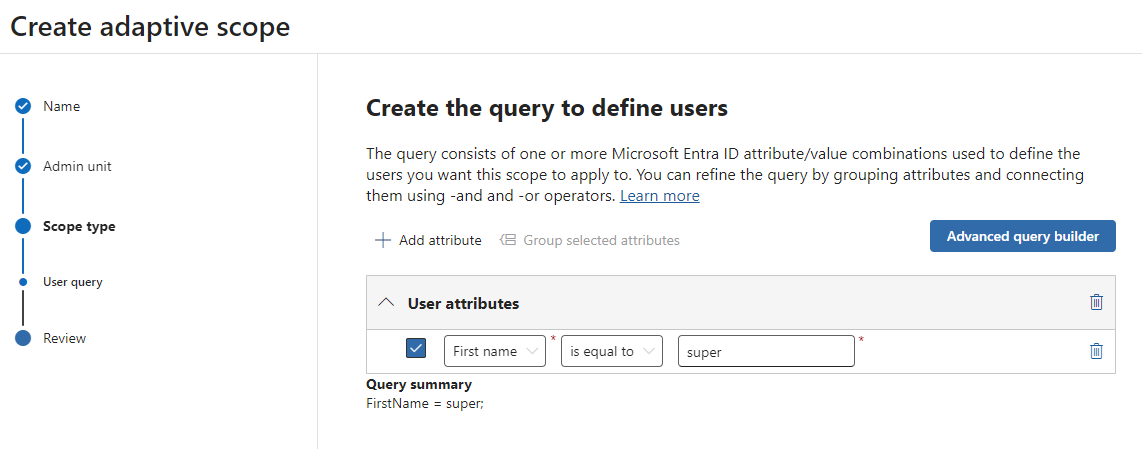Go to the Admin unit step
The height and width of the screenshot is (449, 1142).
click(77, 166)
